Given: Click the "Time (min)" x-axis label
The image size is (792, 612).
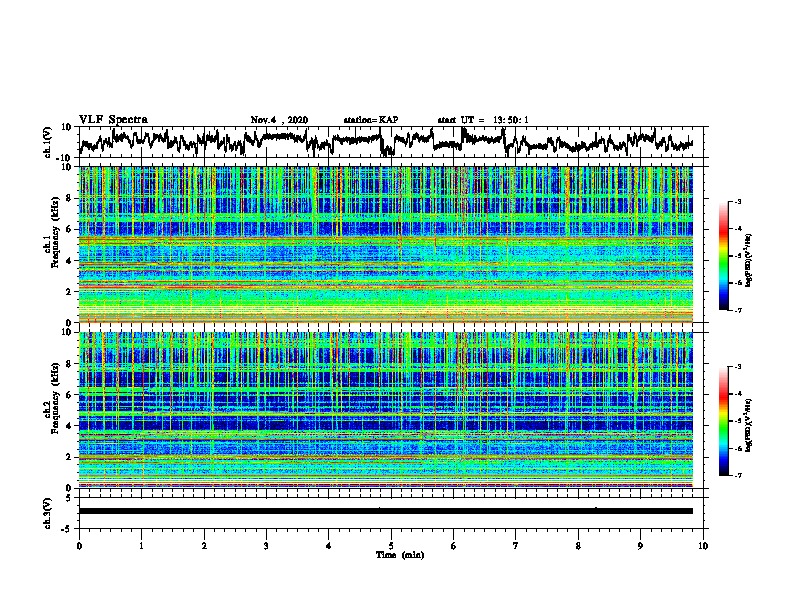Looking at the screenshot, I should (x=400, y=555).
